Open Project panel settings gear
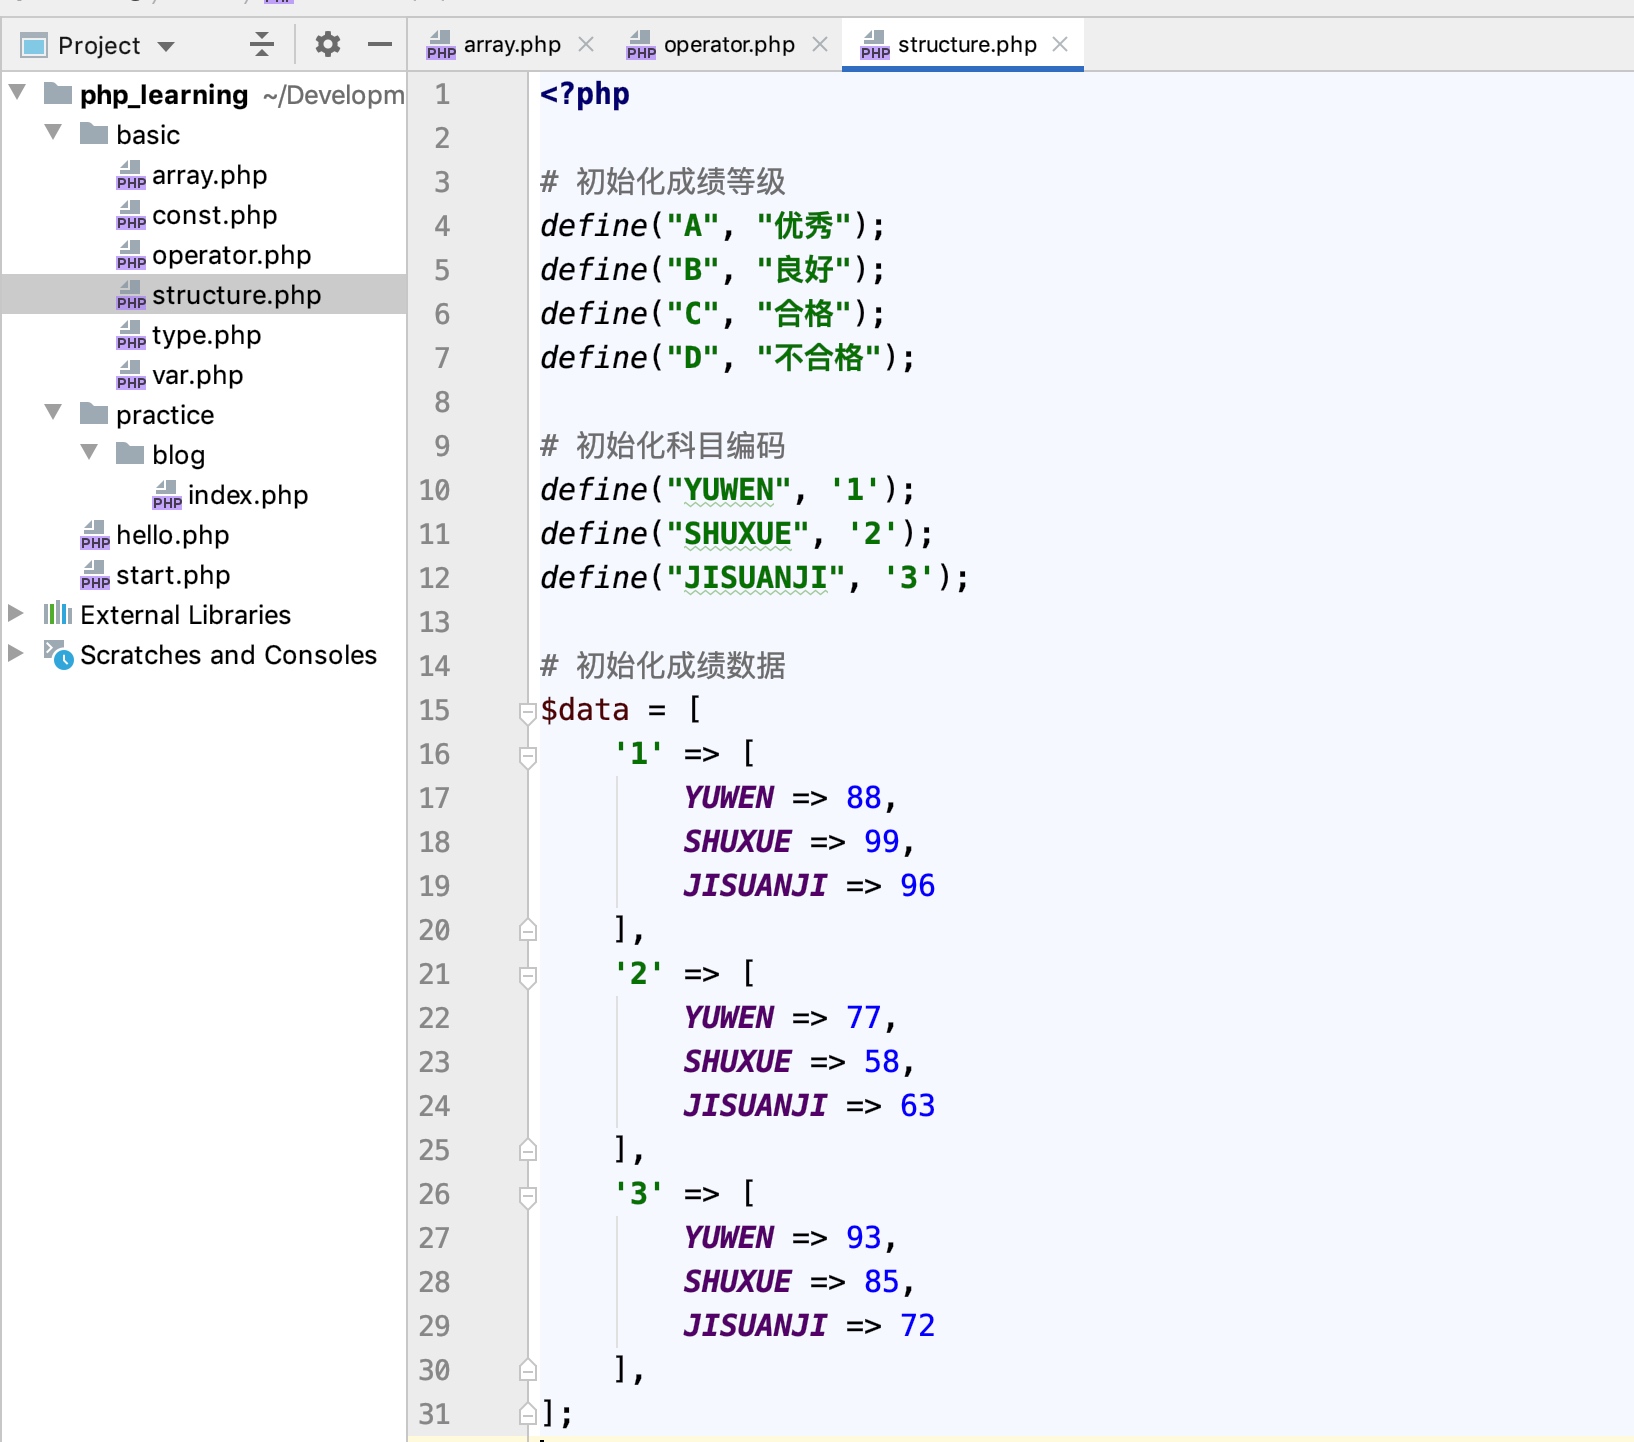This screenshot has height=1442, width=1634. click(328, 44)
